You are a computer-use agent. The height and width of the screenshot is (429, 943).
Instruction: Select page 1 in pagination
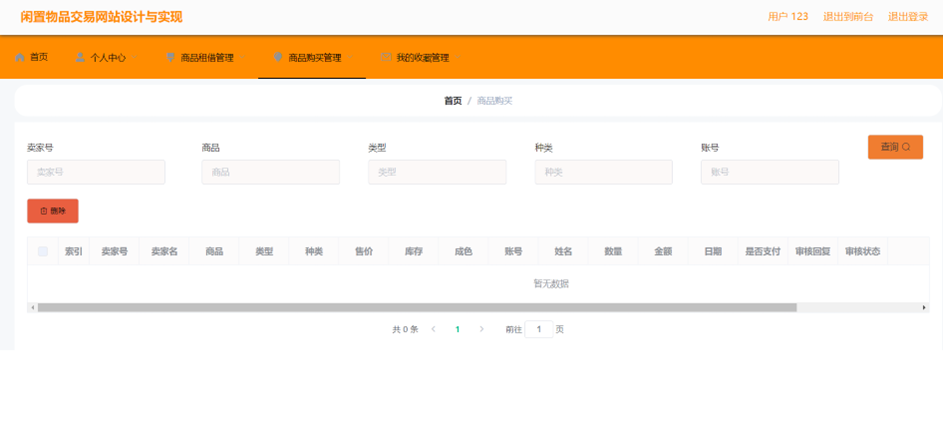[x=458, y=329]
